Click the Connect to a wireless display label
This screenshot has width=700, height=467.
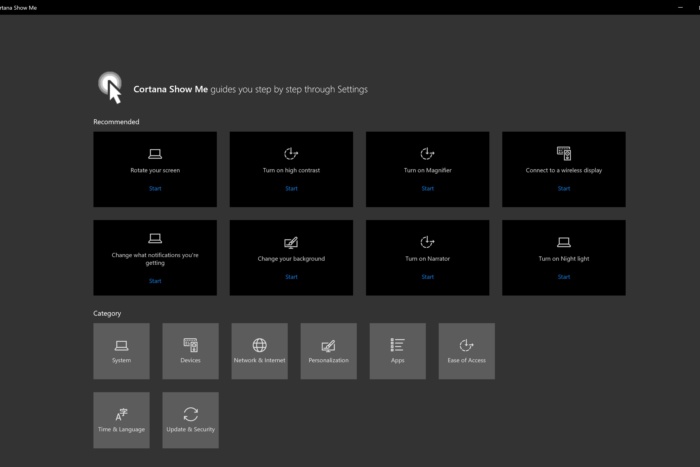click(x=564, y=170)
